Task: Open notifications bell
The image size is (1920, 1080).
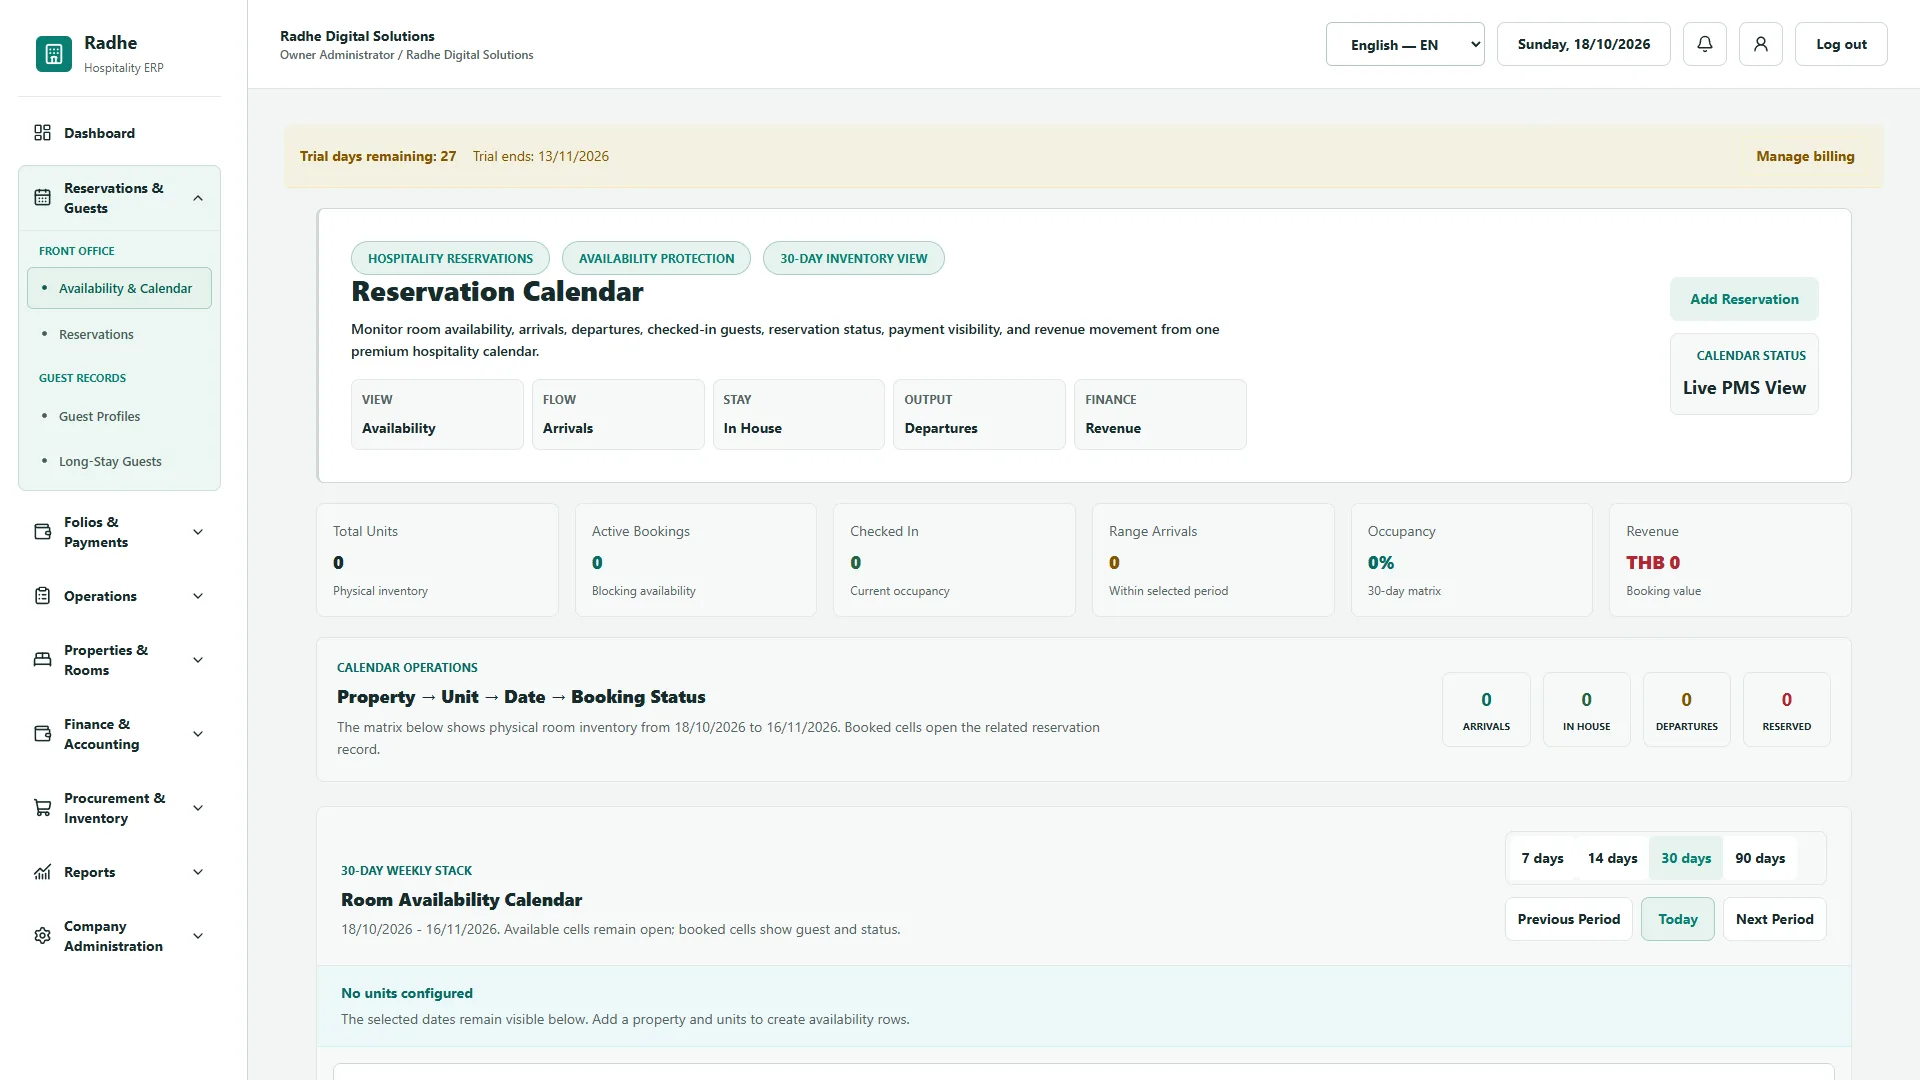Action: tap(1705, 44)
